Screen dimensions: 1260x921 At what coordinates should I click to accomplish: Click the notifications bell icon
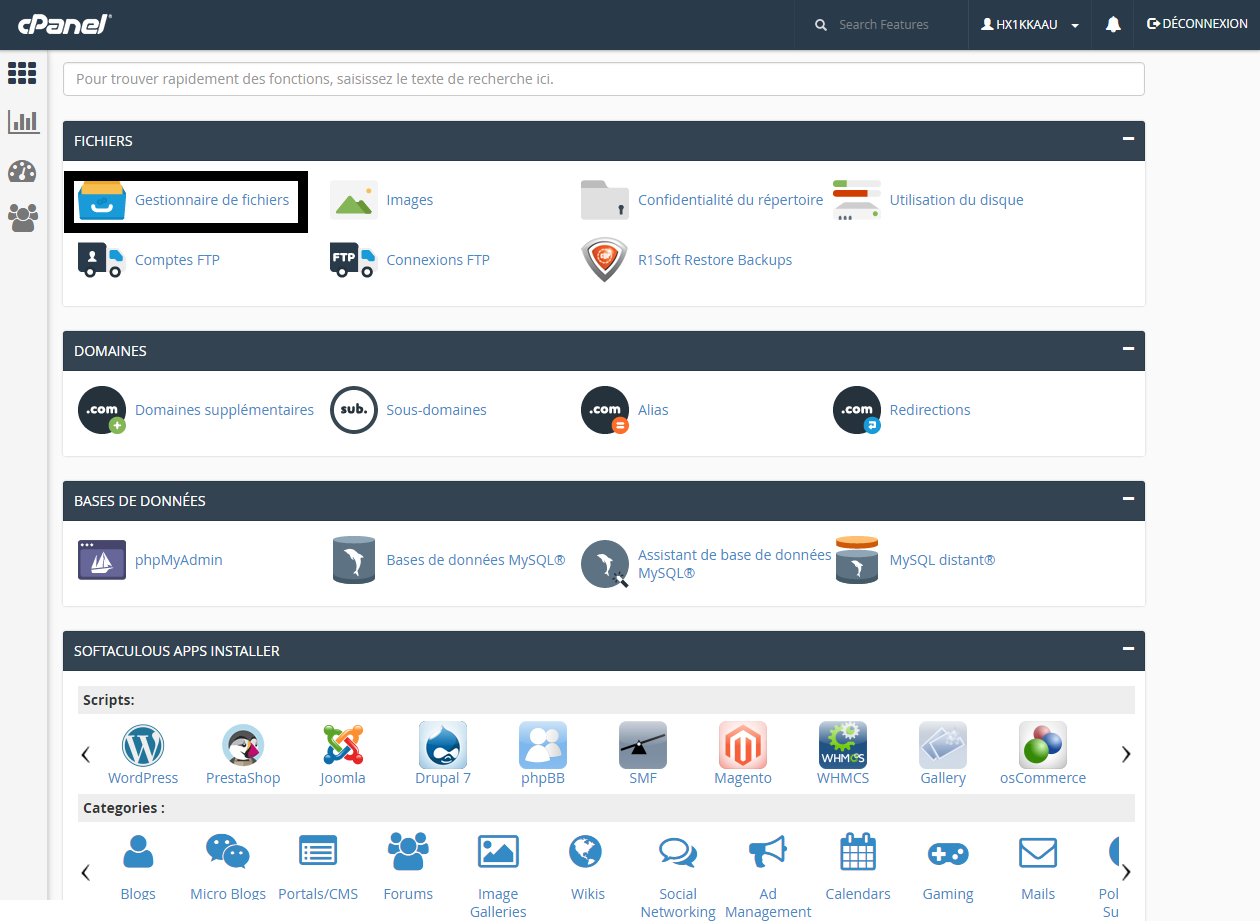coord(1113,25)
